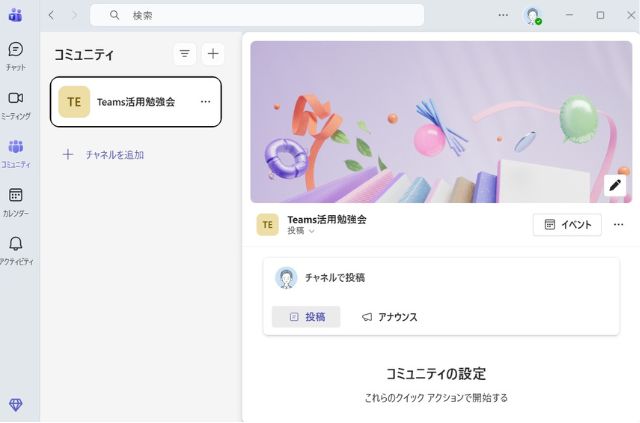Select the アナウンス tab
The height and width of the screenshot is (423, 640).
click(390, 317)
